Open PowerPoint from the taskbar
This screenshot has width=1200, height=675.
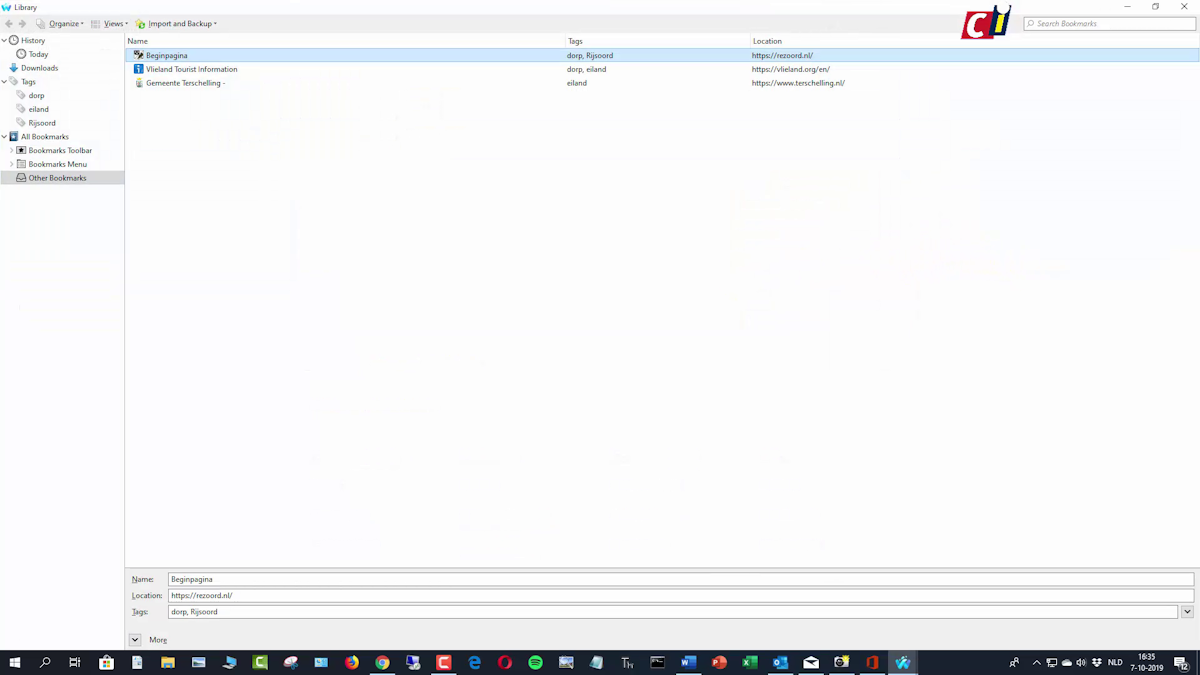719,662
